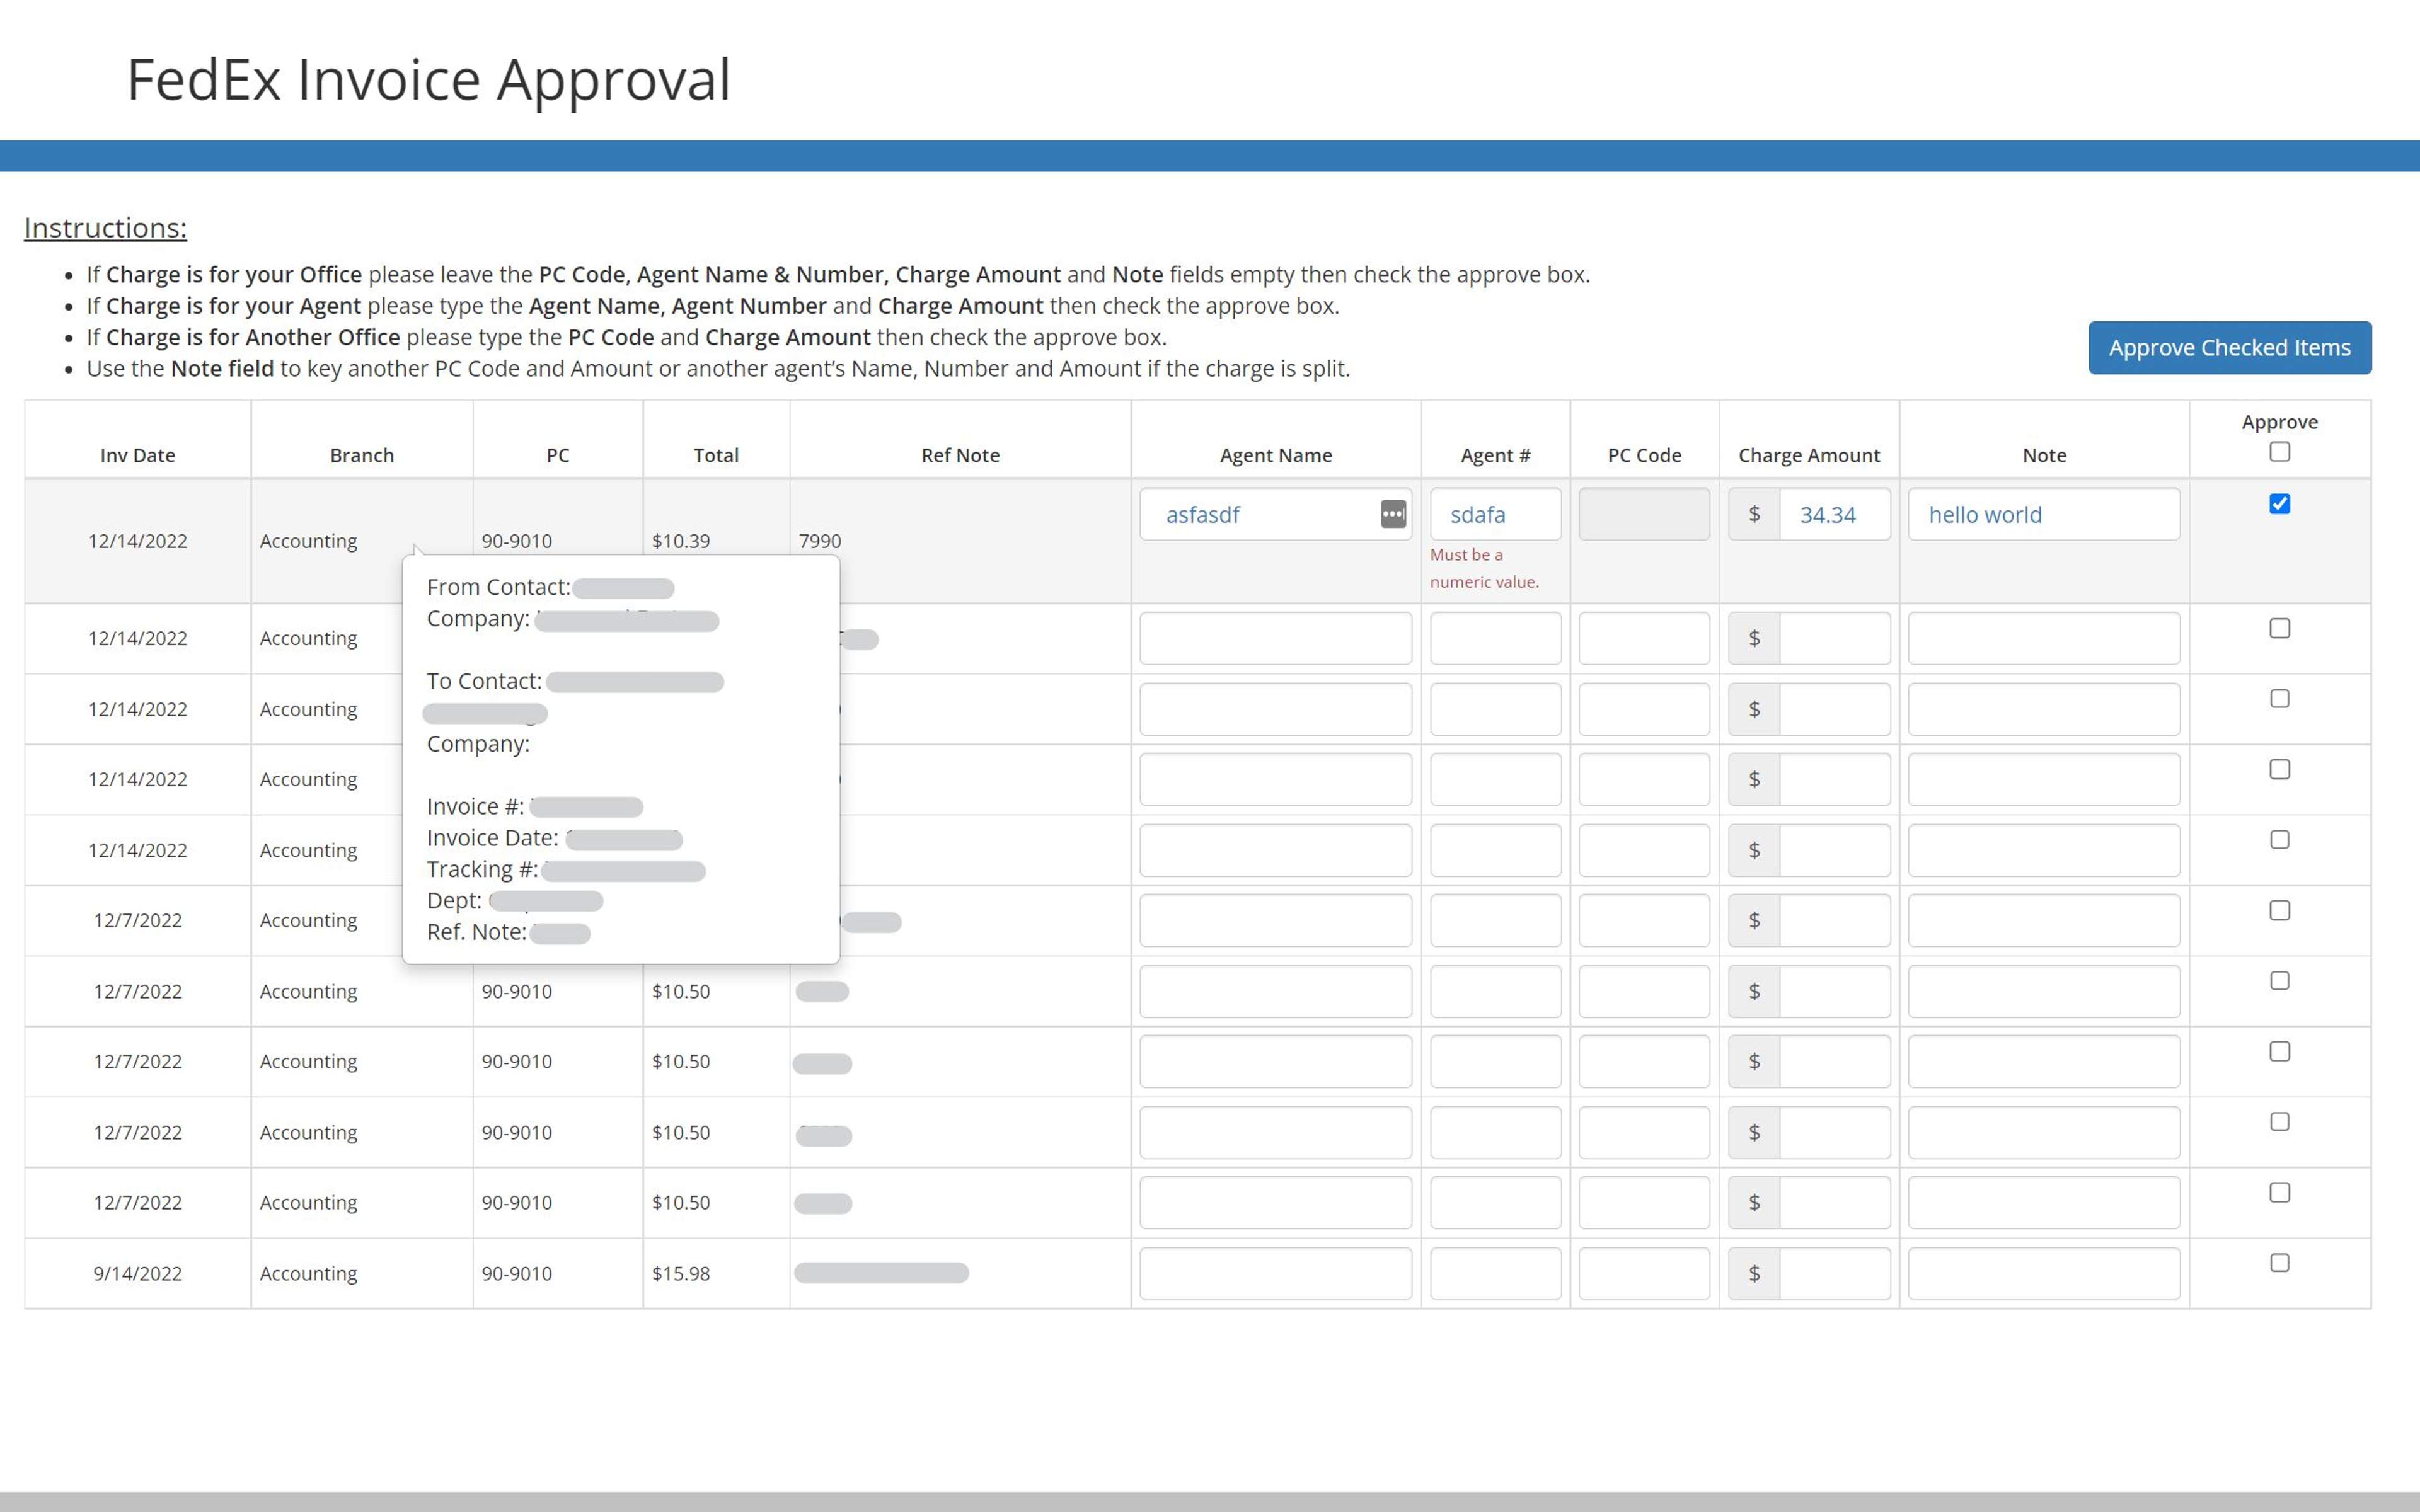Click the 7990 ref note cell

pyautogui.click(x=820, y=541)
